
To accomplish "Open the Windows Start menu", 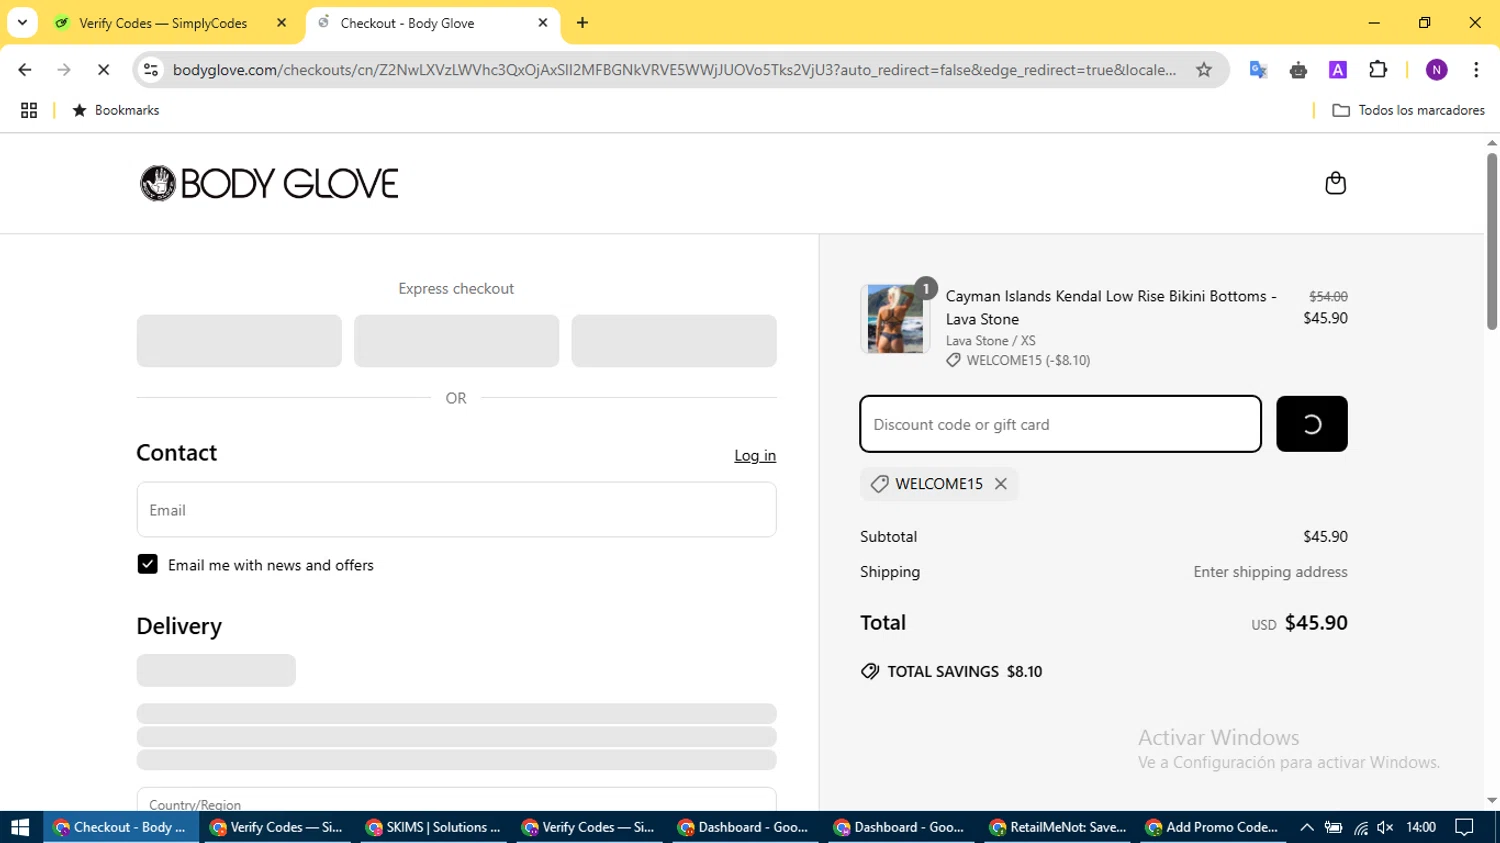I will tap(20, 827).
